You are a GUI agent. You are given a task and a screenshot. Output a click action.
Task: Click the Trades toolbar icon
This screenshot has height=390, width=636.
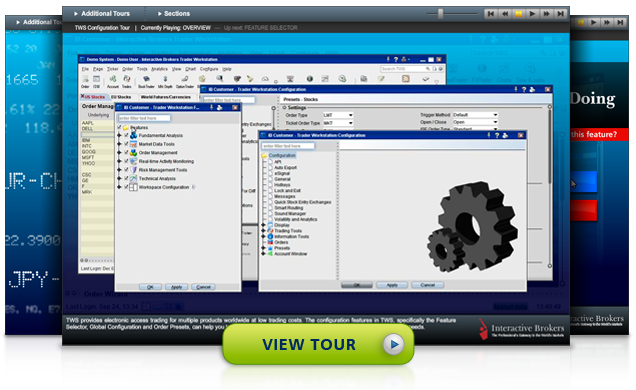tap(127, 81)
